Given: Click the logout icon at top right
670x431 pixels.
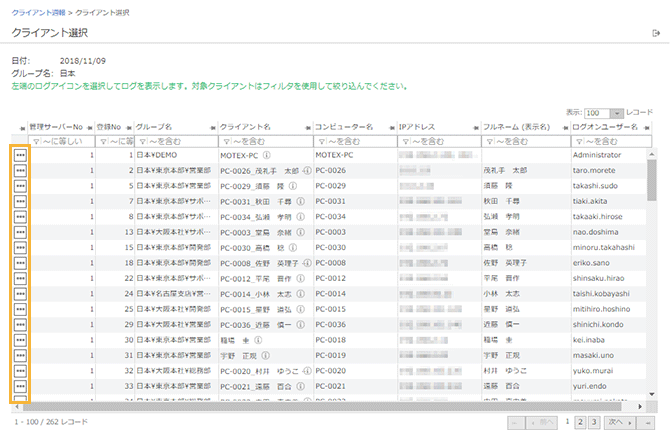Looking at the screenshot, I should click(x=655, y=34).
